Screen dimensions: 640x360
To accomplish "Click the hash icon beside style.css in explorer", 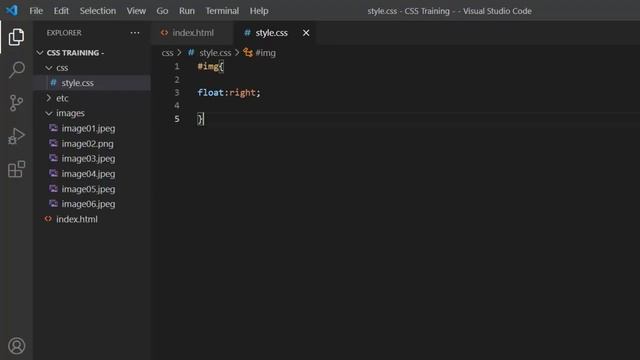I will coord(53,83).
